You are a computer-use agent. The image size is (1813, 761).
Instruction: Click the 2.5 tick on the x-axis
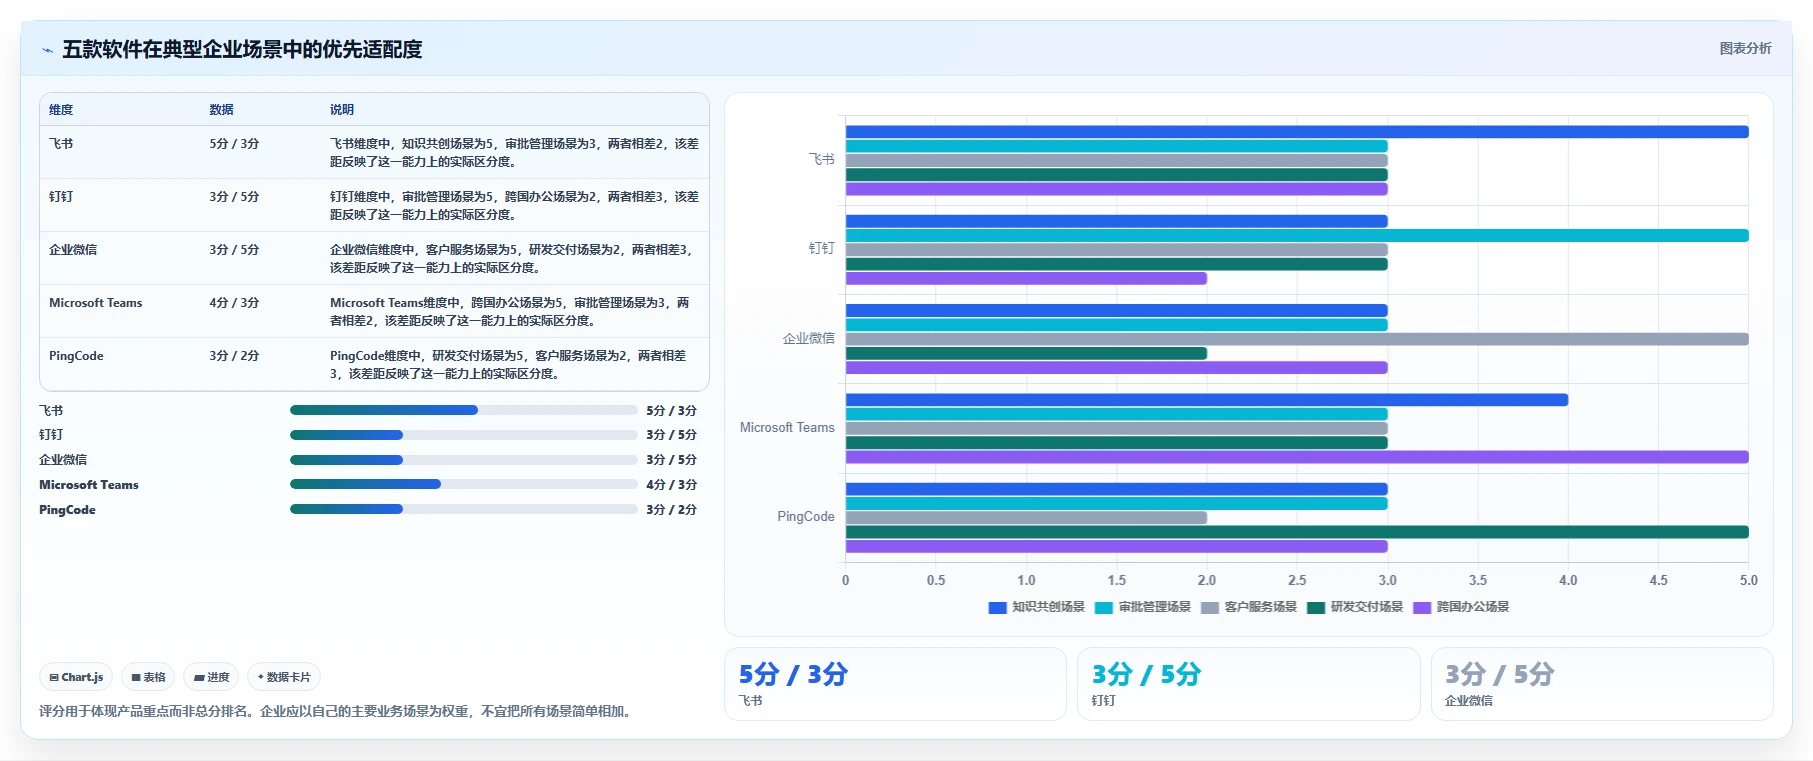1297,580
